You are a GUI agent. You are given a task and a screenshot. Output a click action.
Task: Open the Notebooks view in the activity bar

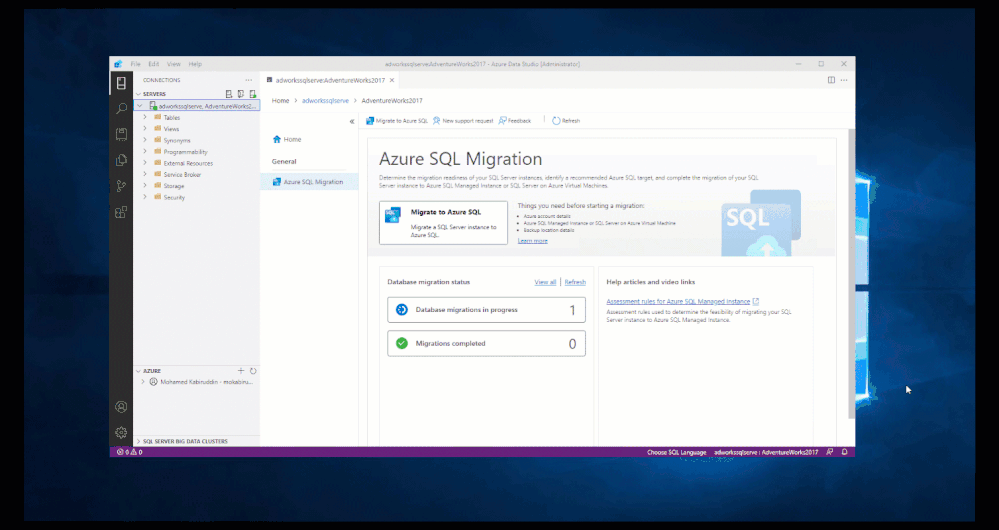click(x=121, y=134)
